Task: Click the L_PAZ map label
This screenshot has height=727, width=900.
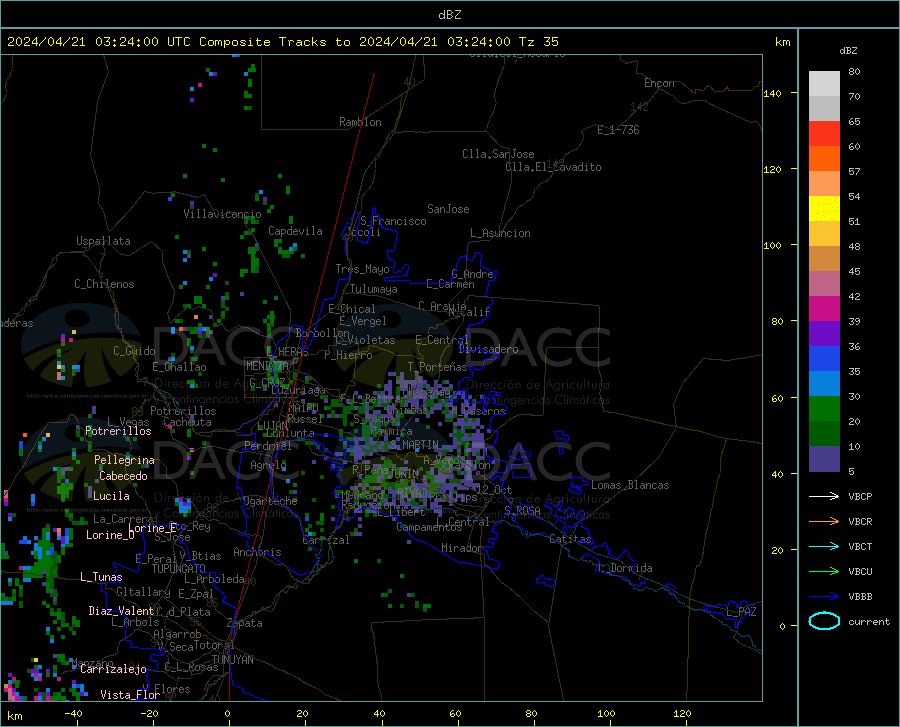Action: click(x=741, y=612)
